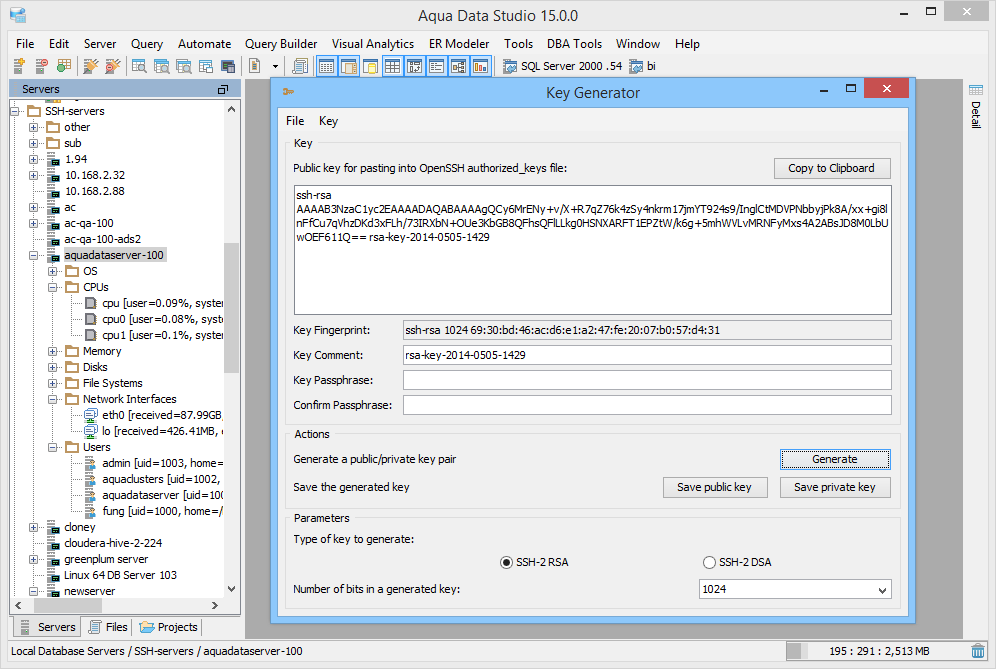This screenshot has width=996, height=669.
Task: Expand the OS folder under aquadataserver-100
Action: 52,271
